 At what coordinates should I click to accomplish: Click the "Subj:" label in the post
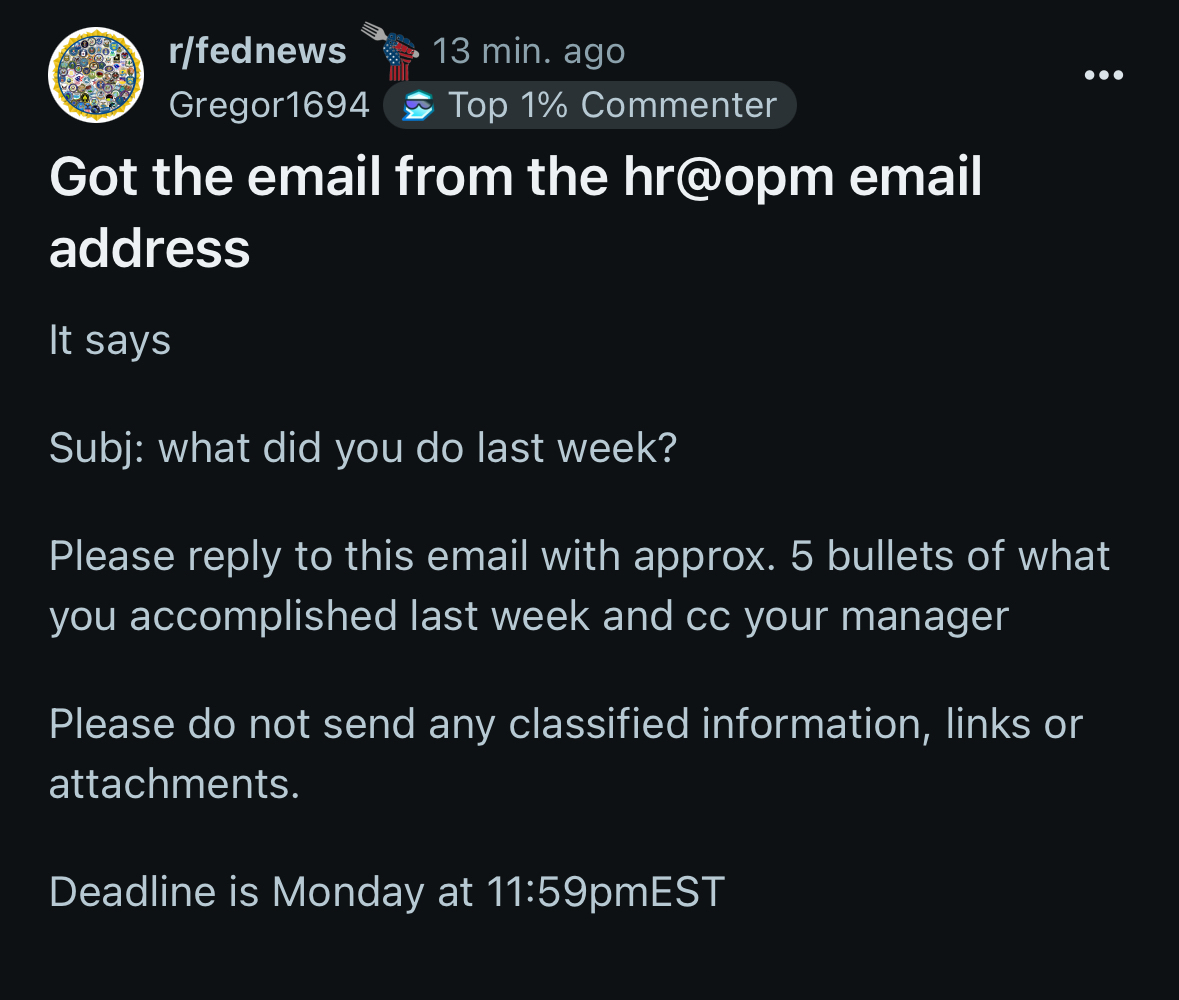(x=97, y=449)
